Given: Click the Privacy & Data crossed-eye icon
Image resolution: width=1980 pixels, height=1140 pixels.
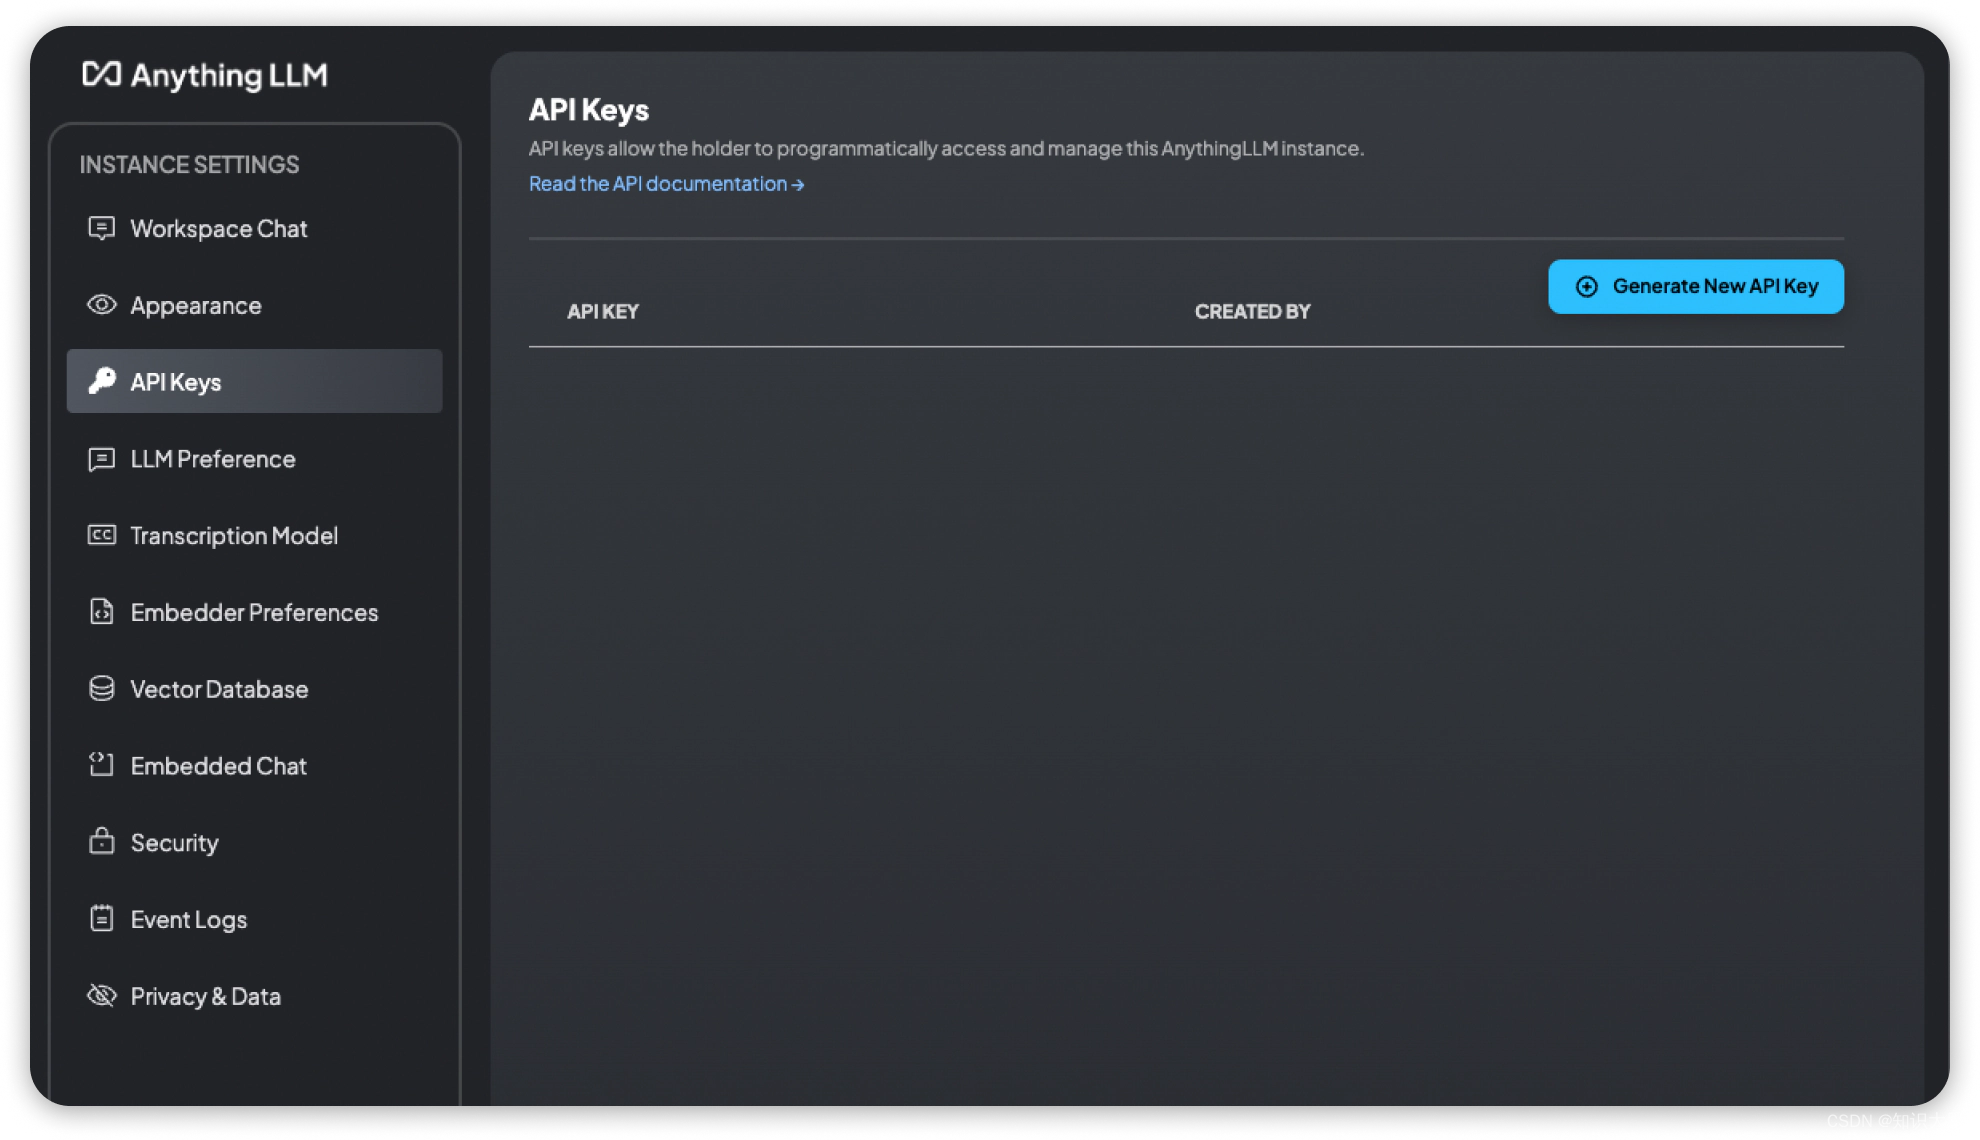Looking at the screenshot, I should tap(101, 995).
